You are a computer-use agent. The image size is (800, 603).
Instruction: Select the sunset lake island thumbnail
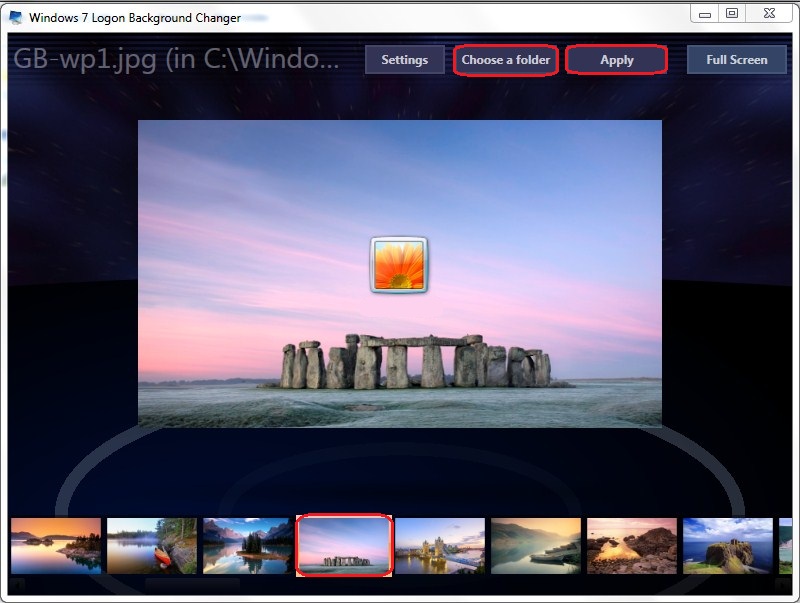click(x=56, y=546)
